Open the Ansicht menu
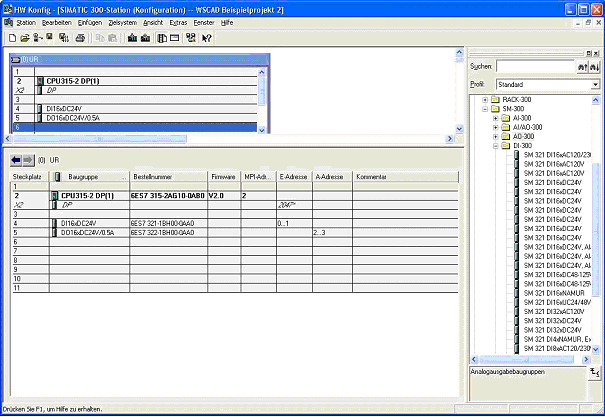This screenshot has height=417, width=605. tap(153, 23)
